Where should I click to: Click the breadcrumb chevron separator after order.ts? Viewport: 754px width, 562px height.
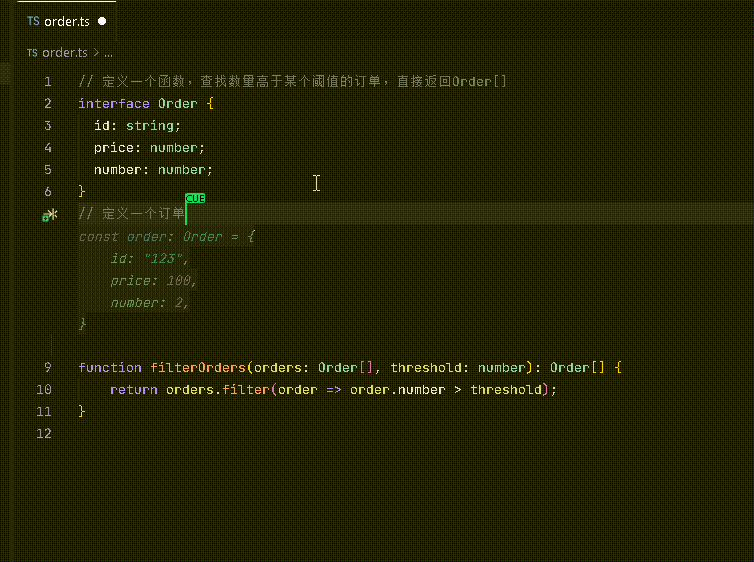point(96,53)
